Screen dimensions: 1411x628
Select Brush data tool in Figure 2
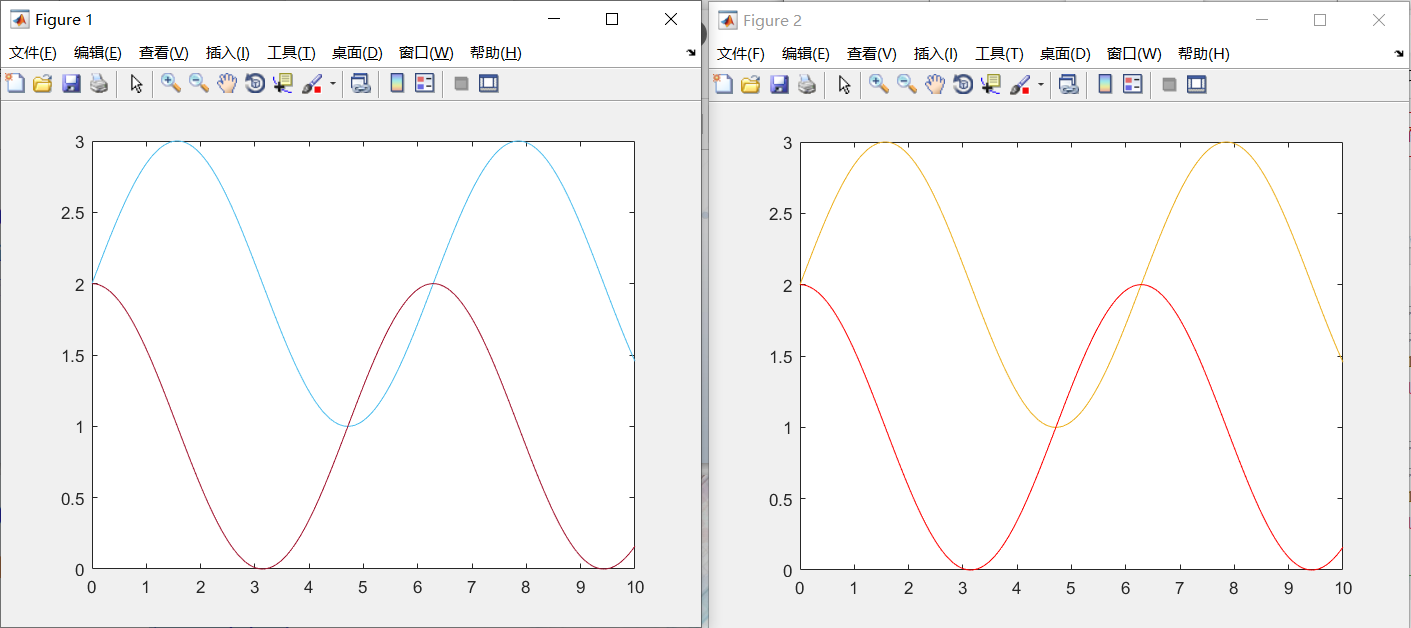click(x=1021, y=85)
